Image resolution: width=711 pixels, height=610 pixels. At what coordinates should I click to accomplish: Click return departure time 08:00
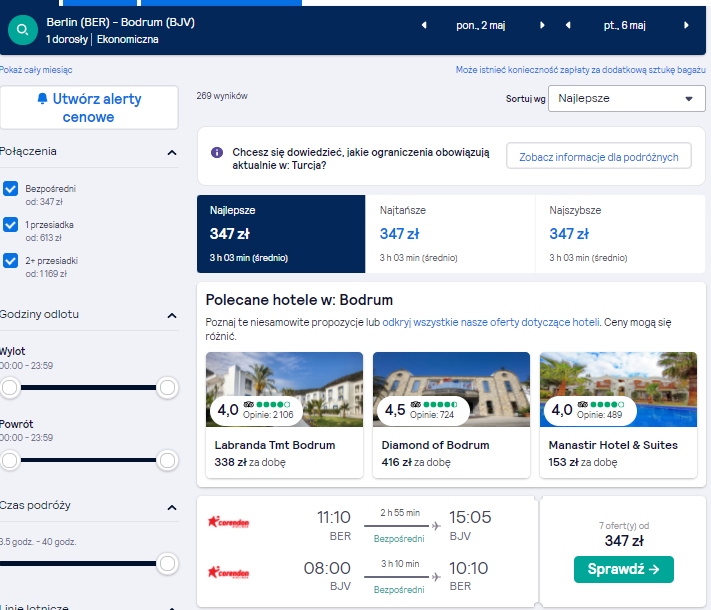click(x=327, y=568)
